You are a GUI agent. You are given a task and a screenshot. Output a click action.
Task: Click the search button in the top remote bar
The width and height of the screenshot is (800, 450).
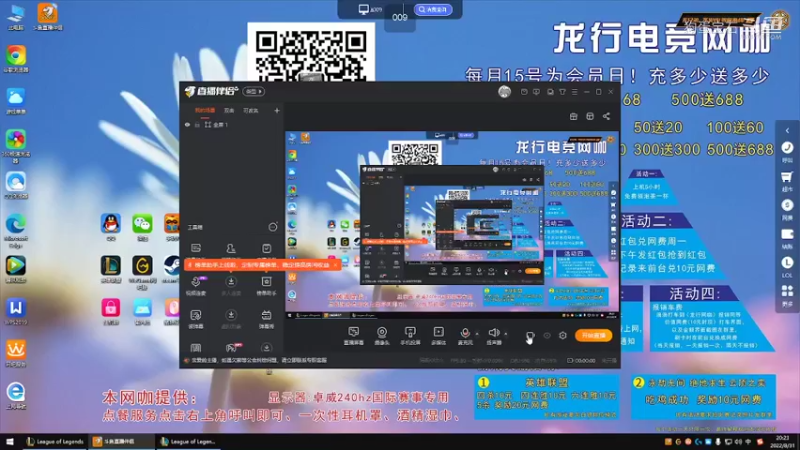pos(433,9)
